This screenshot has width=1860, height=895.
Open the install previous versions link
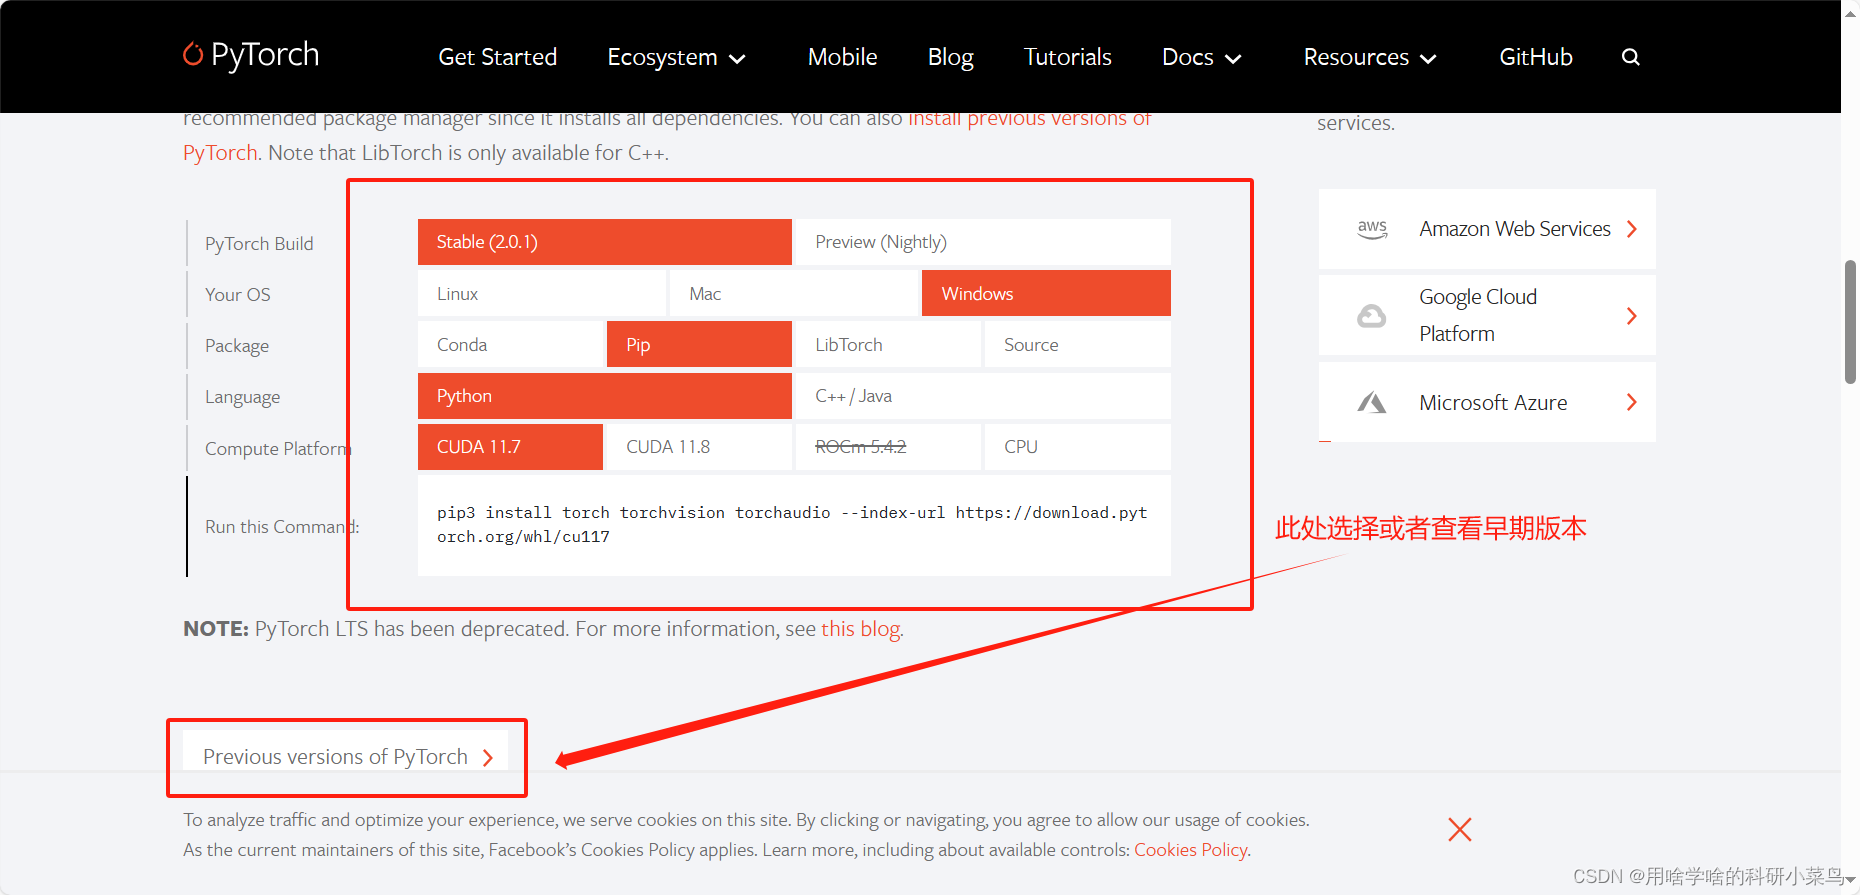click(1029, 119)
